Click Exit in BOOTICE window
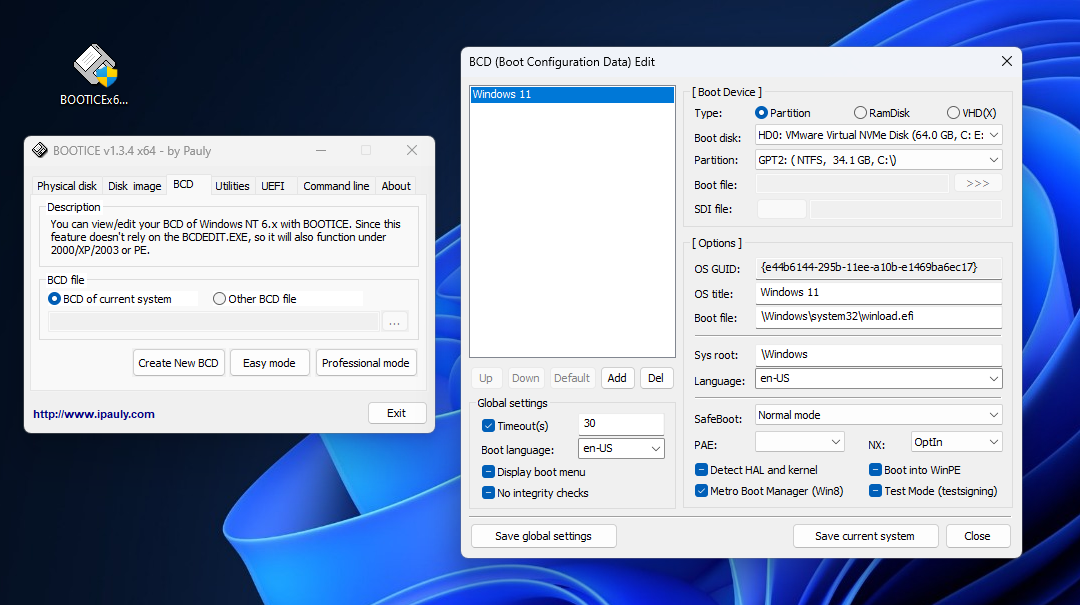This screenshot has width=1080, height=605. 397,413
